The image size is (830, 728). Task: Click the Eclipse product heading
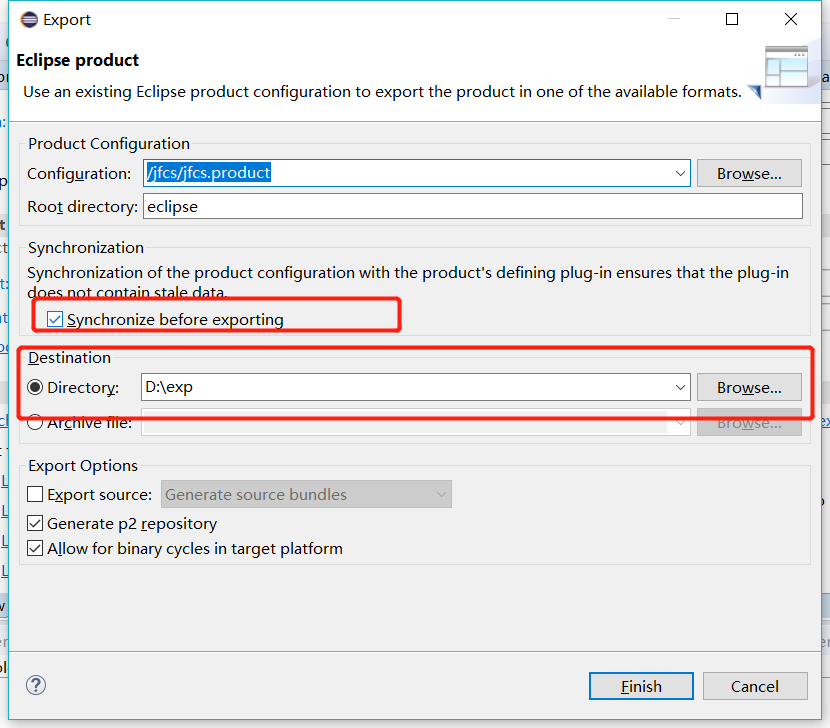click(x=78, y=60)
